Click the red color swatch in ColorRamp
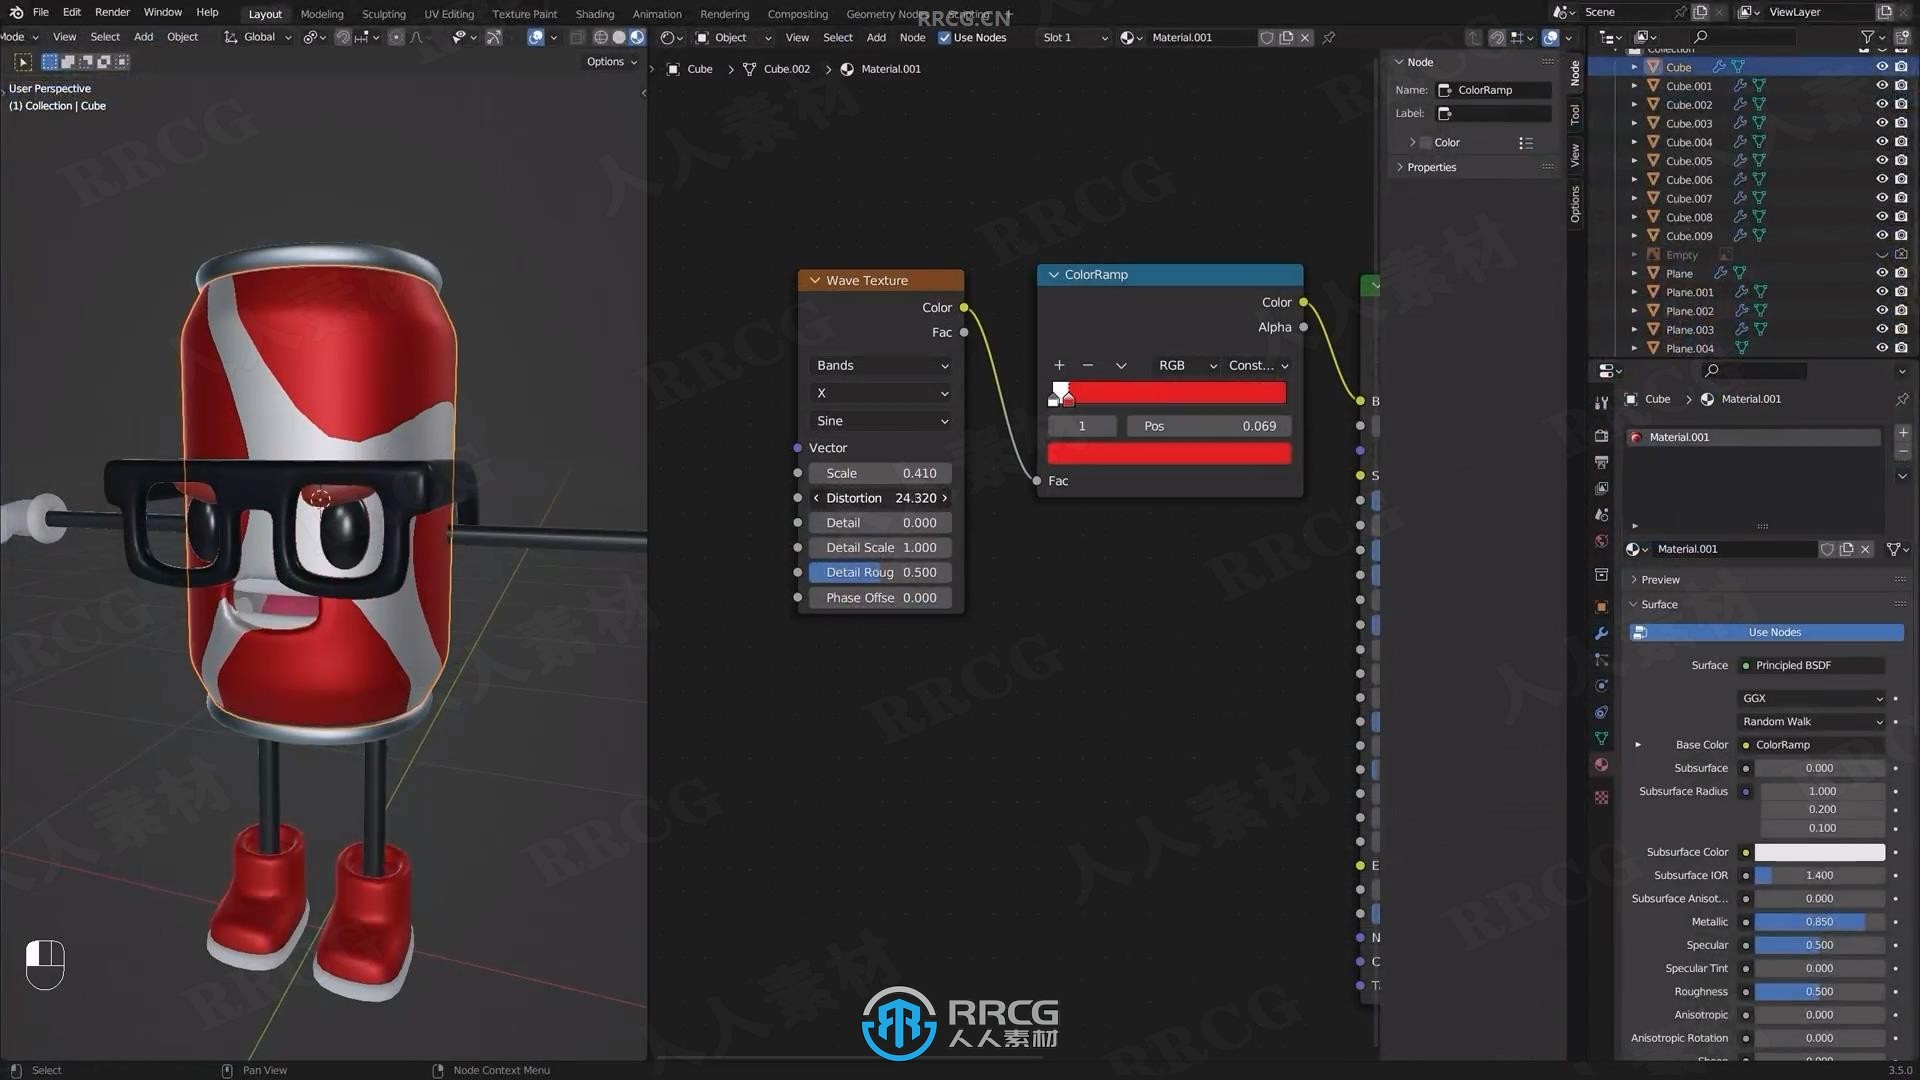Screen dimensions: 1920x1080 (x=1169, y=454)
